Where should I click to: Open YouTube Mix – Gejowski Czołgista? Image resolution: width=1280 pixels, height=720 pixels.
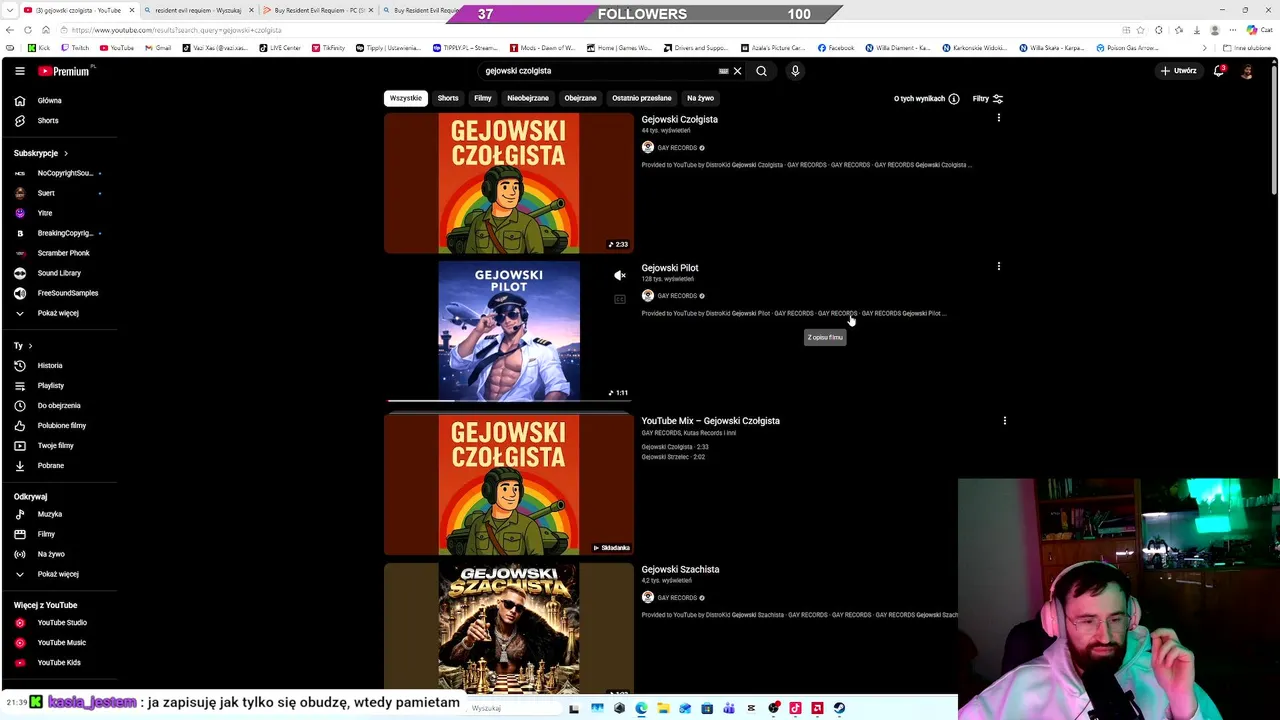[x=711, y=421]
